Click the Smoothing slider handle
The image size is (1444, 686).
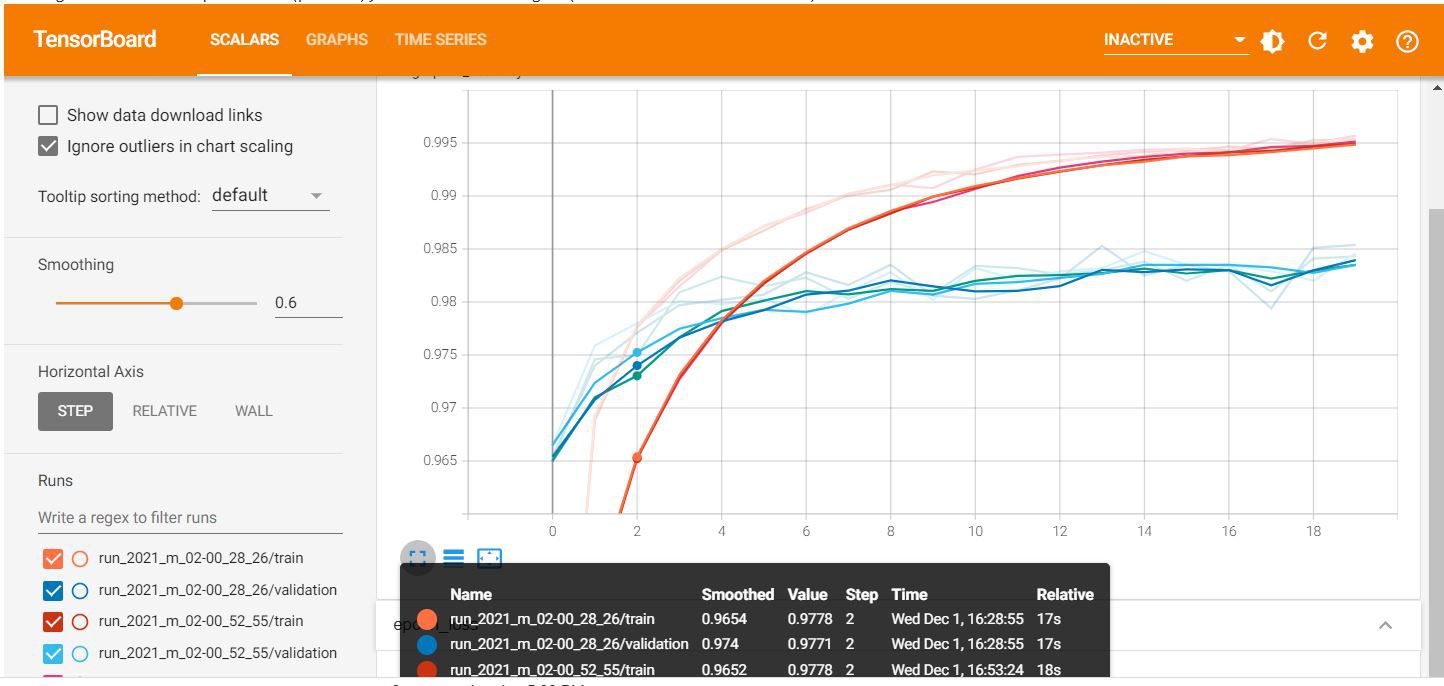pyautogui.click(x=177, y=303)
